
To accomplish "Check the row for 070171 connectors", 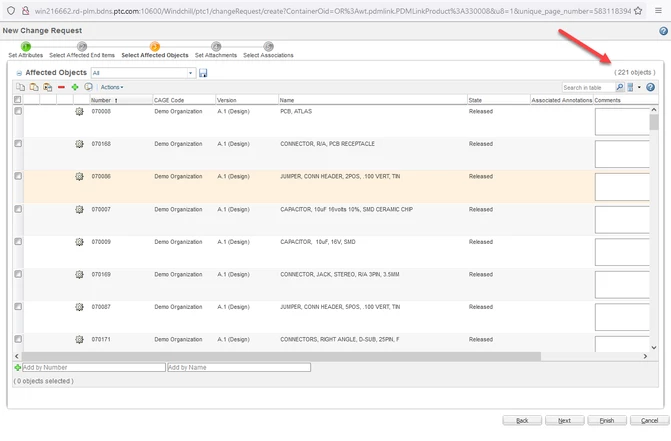I will [18, 339].
